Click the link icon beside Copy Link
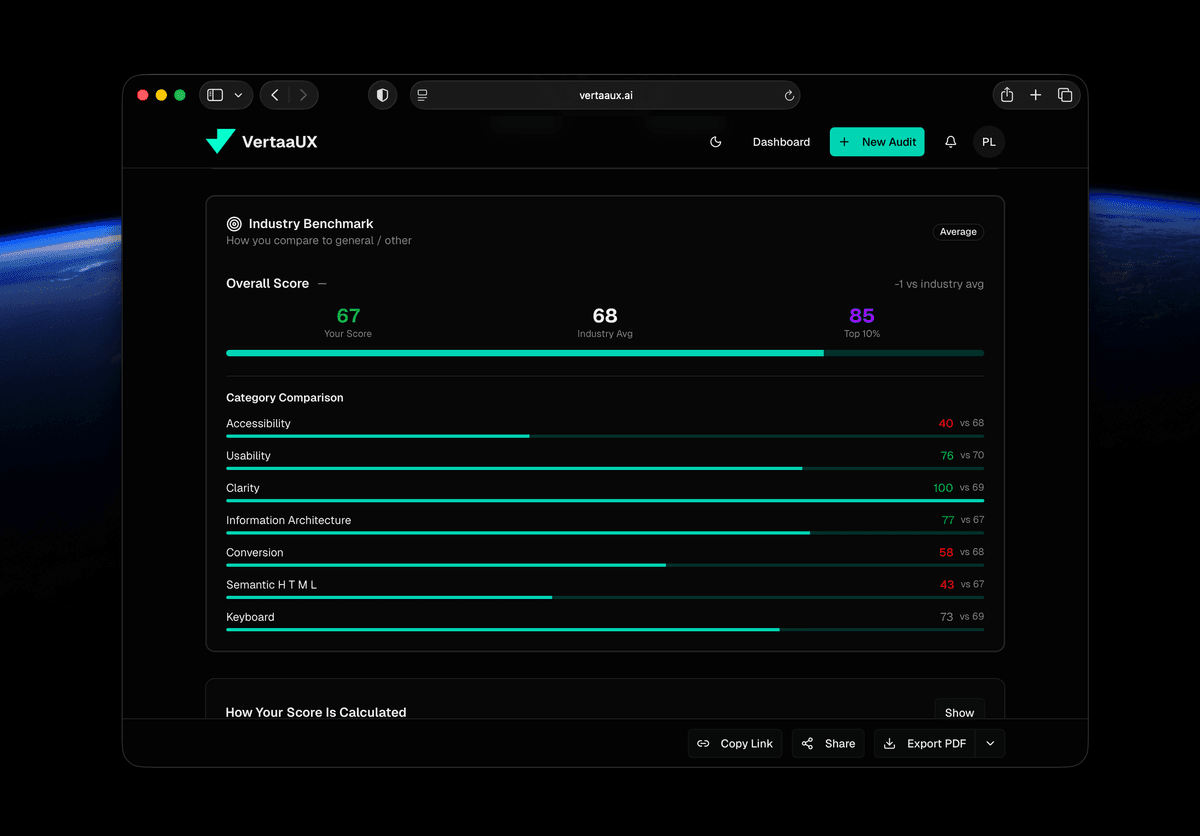This screenshot has width=1200, height=836. click(705, 743)
